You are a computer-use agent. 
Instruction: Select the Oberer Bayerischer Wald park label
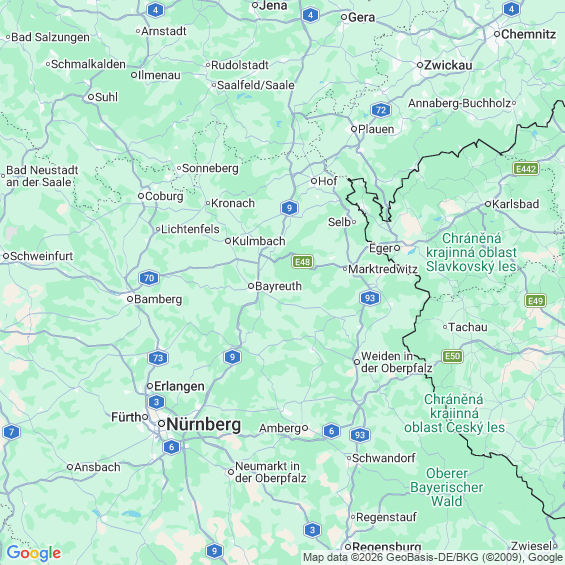tap(447, 487)
